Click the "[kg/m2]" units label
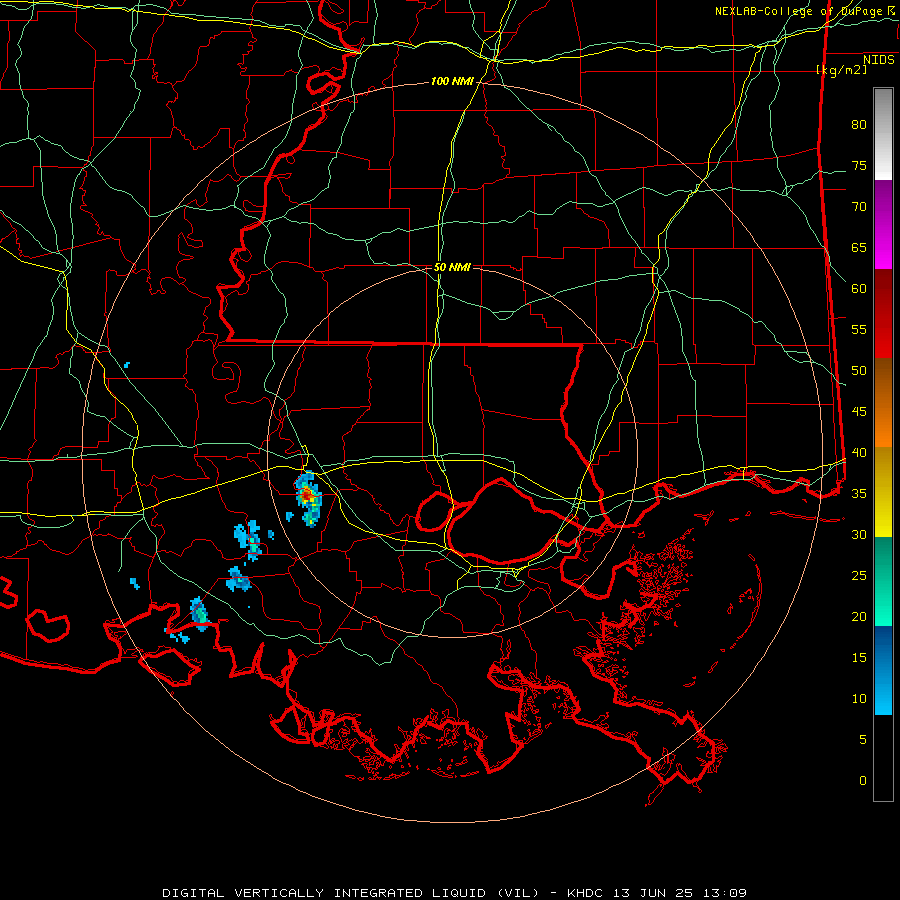Screen dimensions: 900x900 click(x=842, y=70)
